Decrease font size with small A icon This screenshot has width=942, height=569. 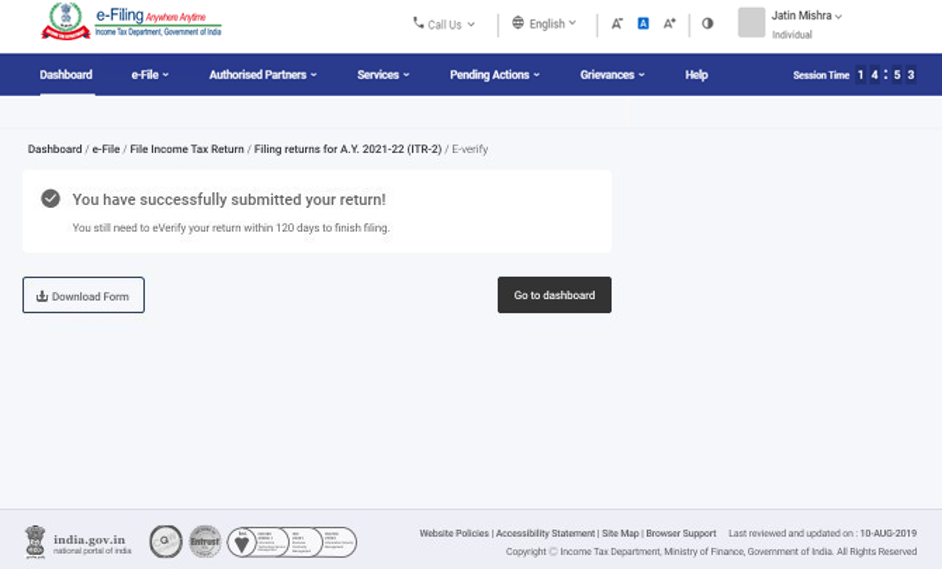pyautogui.click(x=617, y=24)
